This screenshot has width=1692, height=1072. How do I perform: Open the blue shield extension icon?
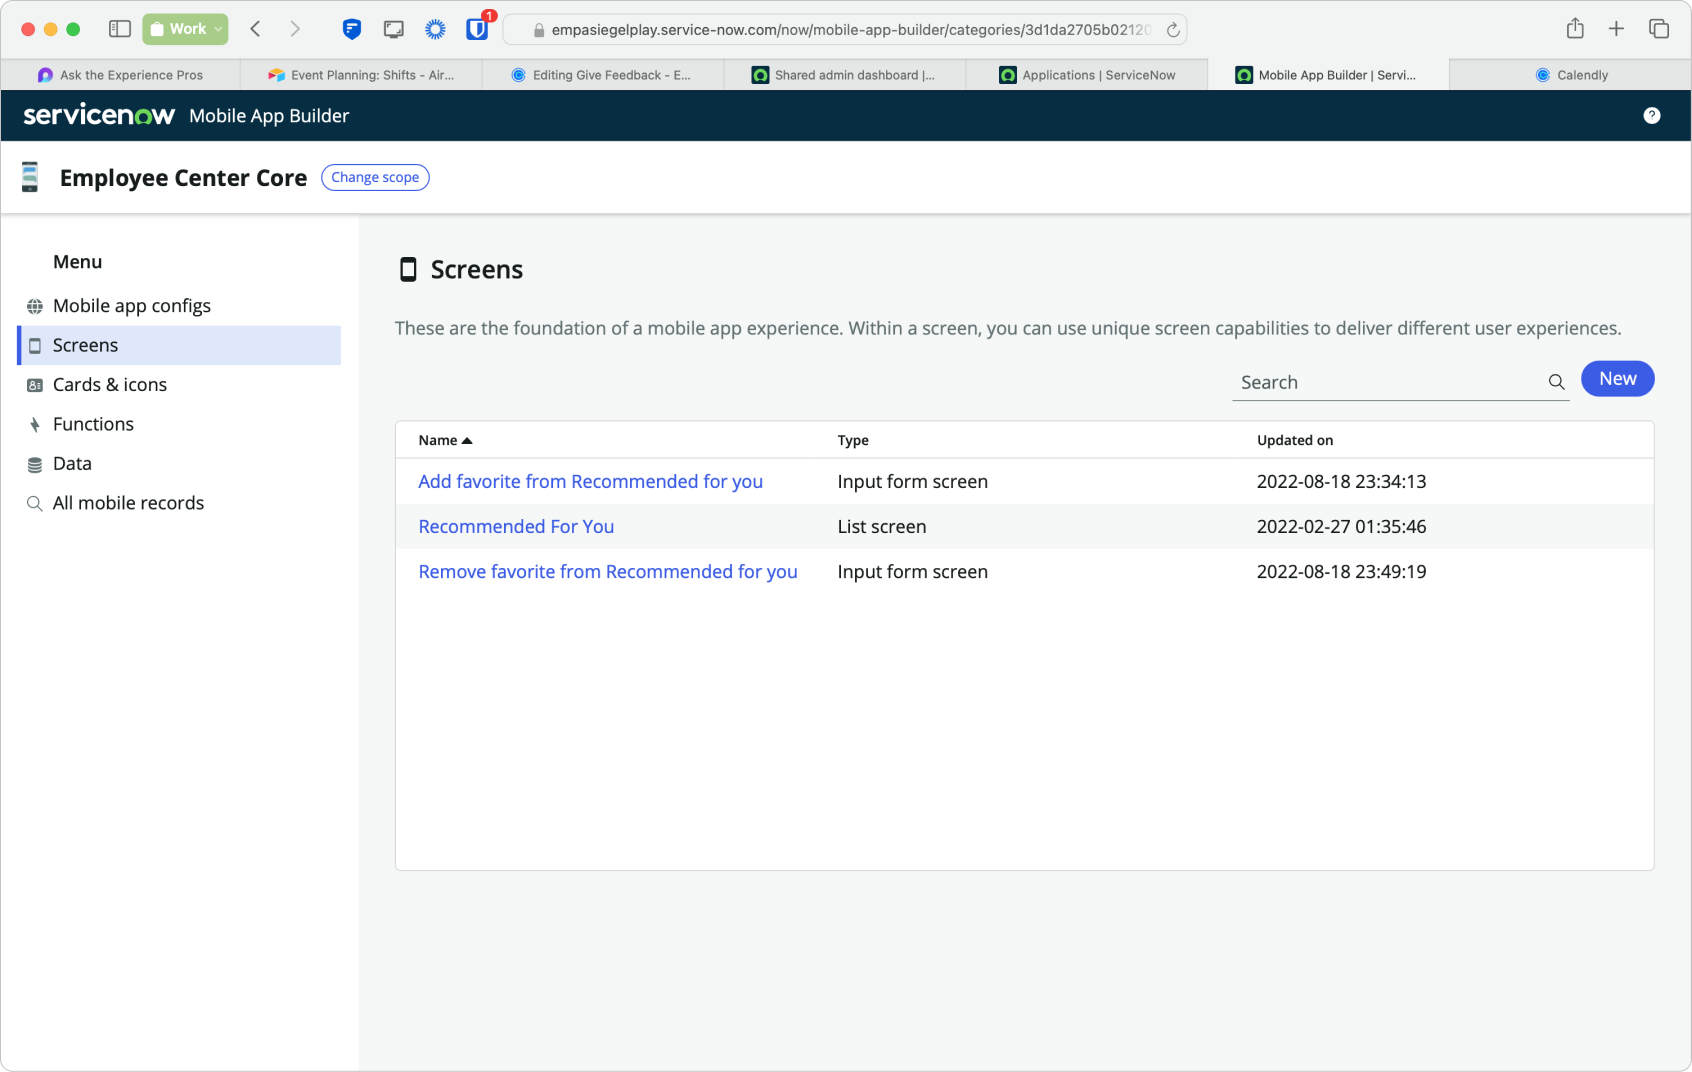coord(352,29)
